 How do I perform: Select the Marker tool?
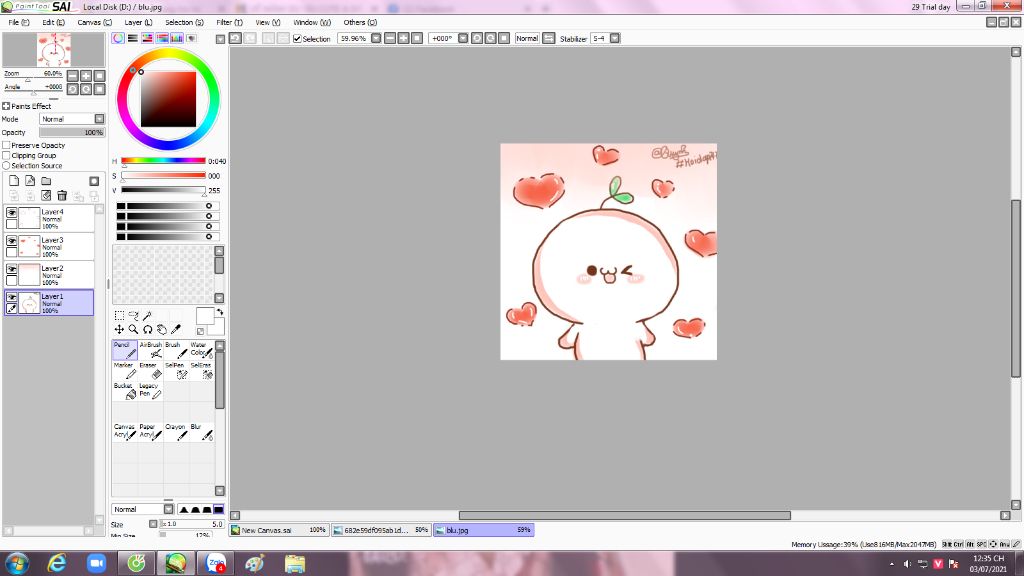(x=125, y=370)
